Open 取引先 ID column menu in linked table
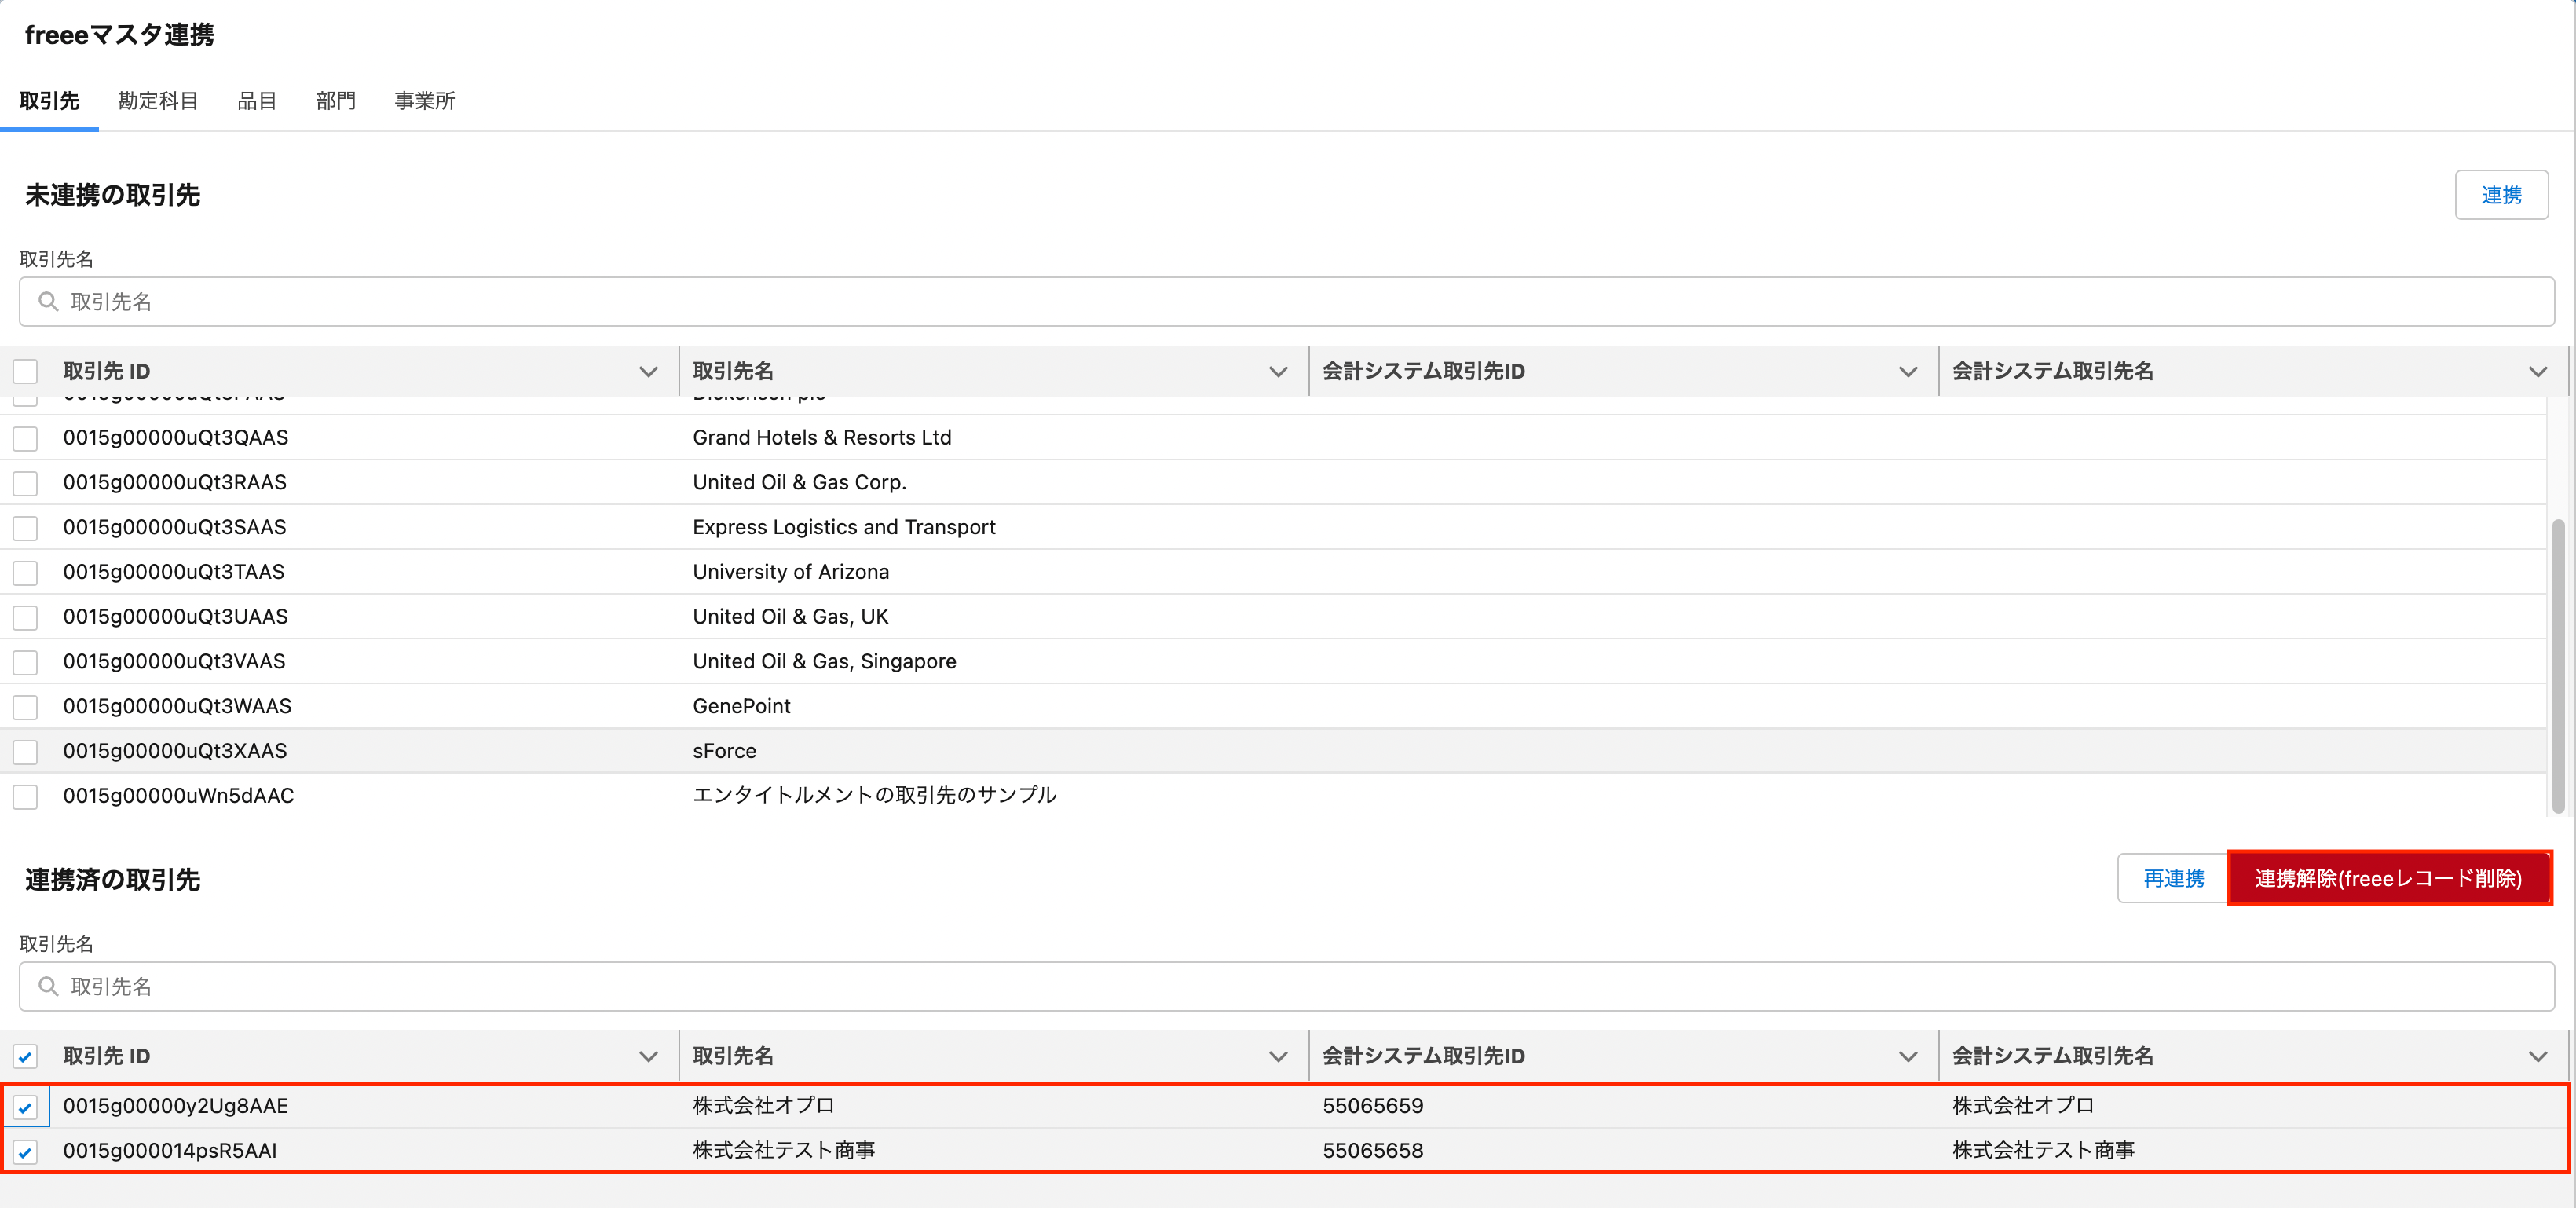Image resolution: width=2576 pixels, height=1208 pixels. point(648,1056)
